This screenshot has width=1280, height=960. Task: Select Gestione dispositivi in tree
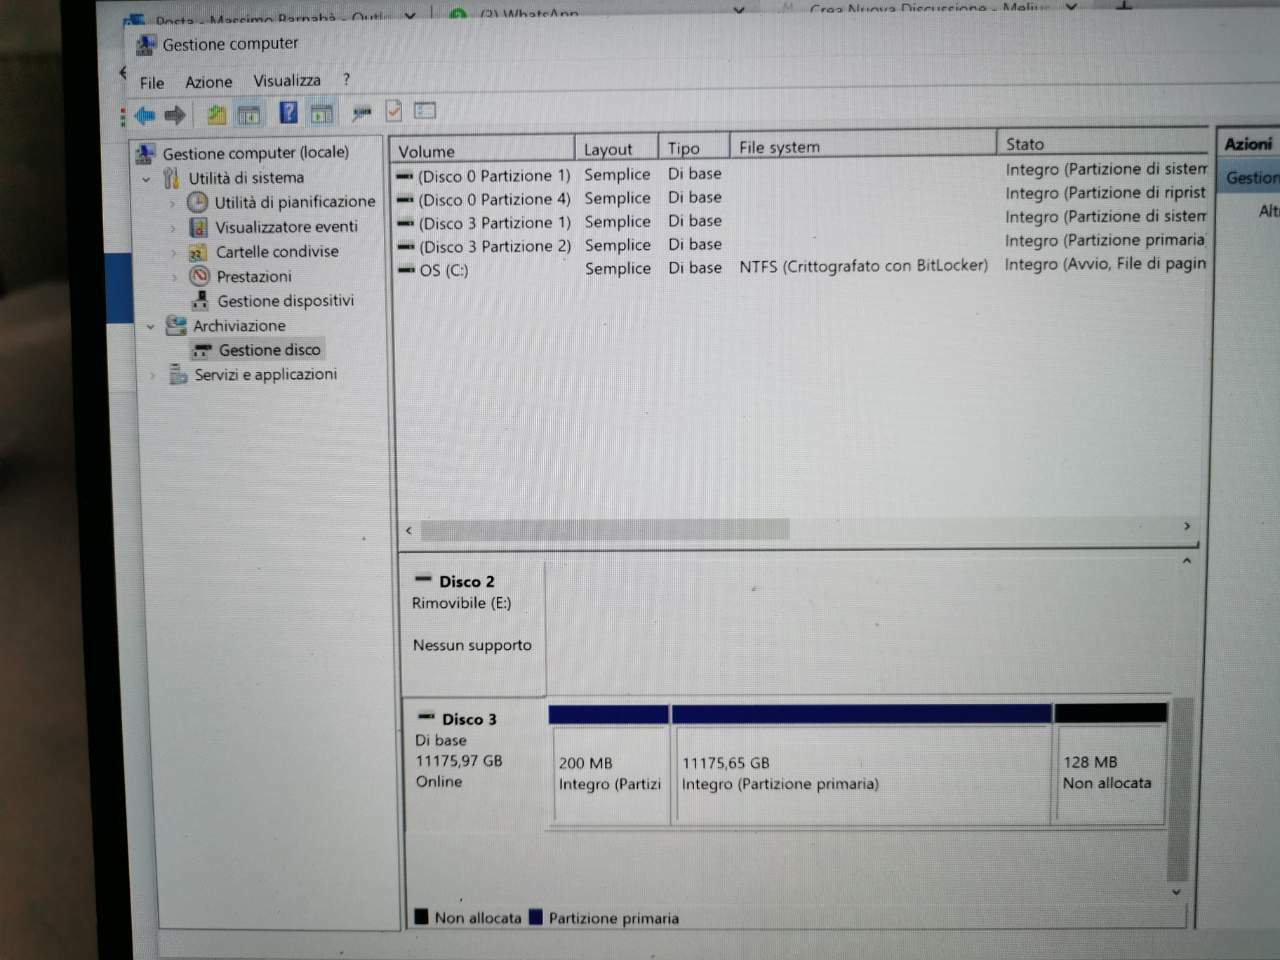pyautogui.click(x=285, y=301)
